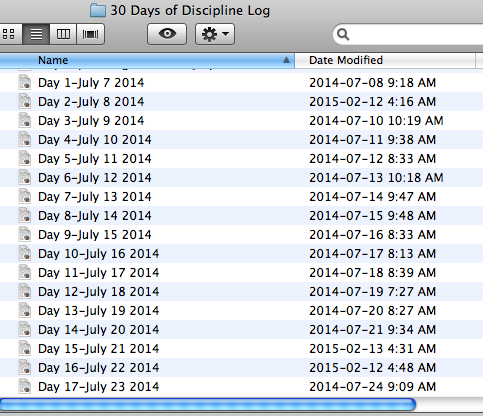Screen dimensions: 483x416
Task: Click the Quick Look eye button
Action: click(x=167, y=34)
